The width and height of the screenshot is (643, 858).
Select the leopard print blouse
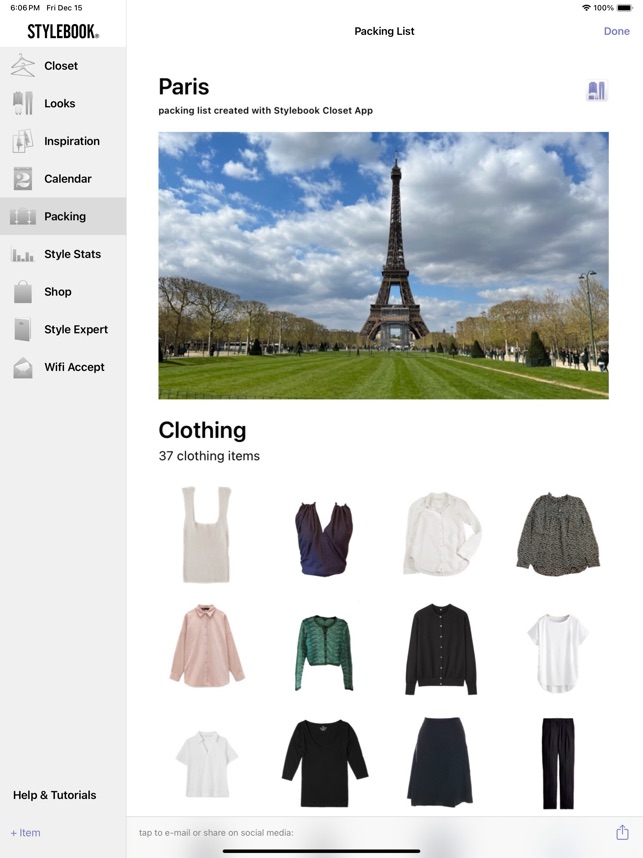pos(558,535)
